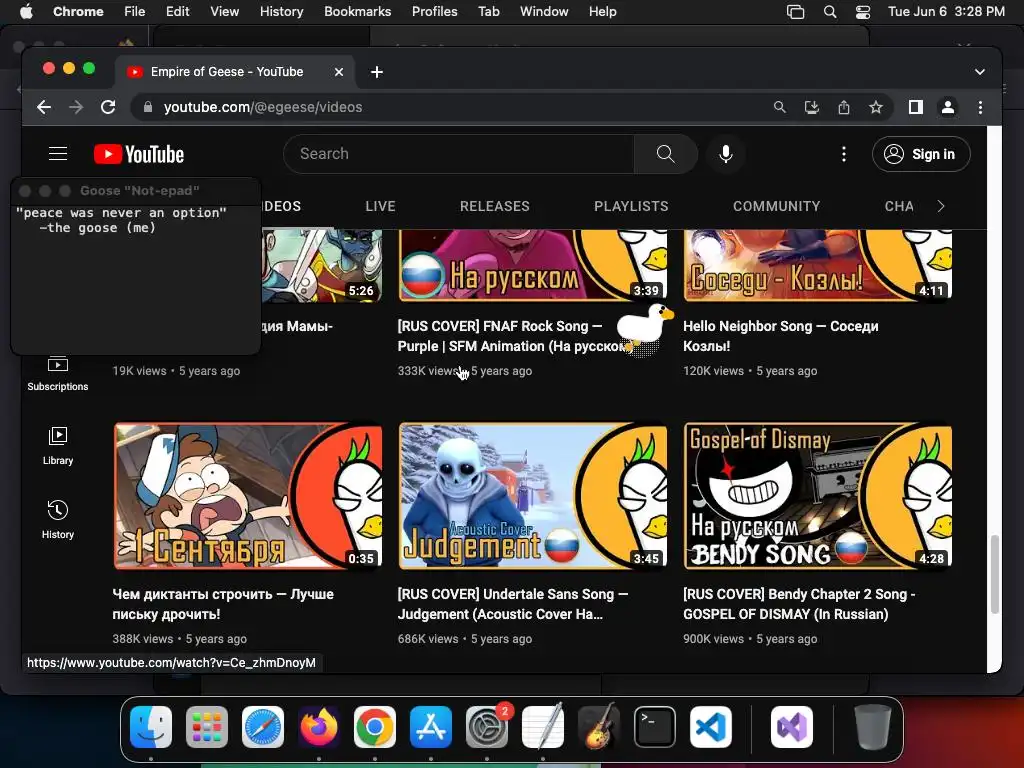Open the YouTube guide hamburger menu
This screenshot has height=768, width=1024.
(x=58, y=154)
